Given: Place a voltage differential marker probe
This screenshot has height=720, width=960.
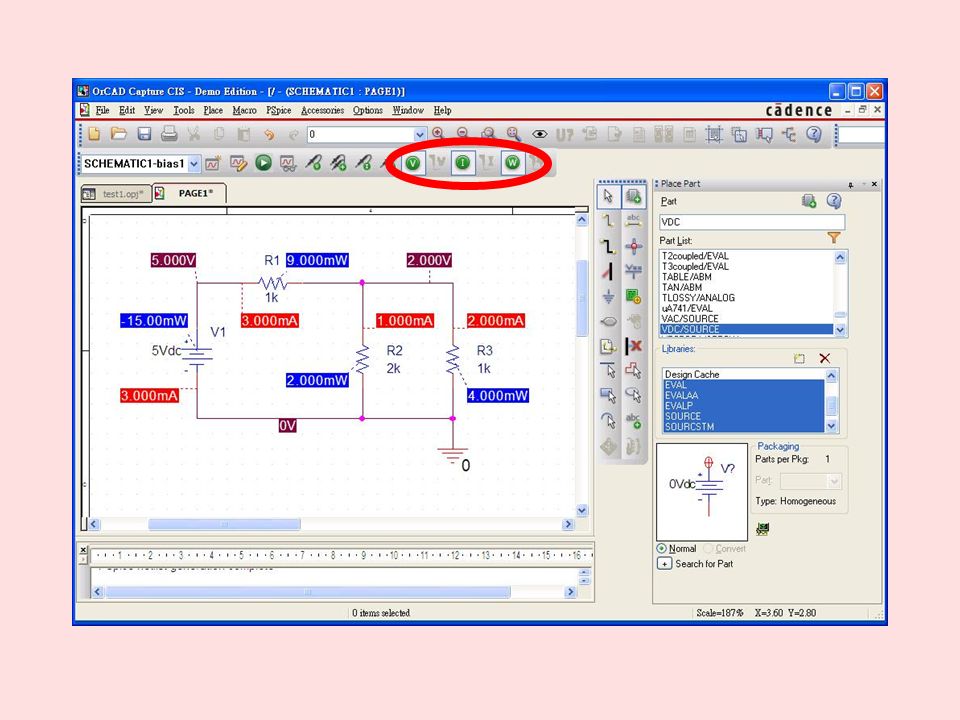Looking at the screenshot, I should [x=339, y=163].
